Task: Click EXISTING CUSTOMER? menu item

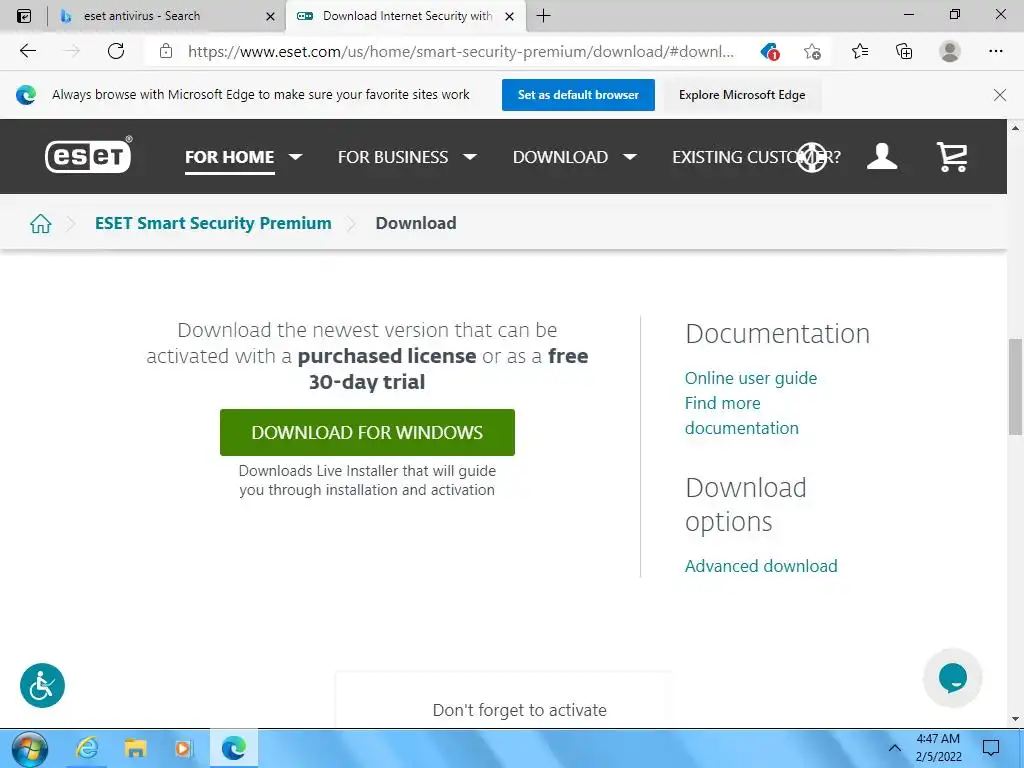Action: [x=756, y=157]
